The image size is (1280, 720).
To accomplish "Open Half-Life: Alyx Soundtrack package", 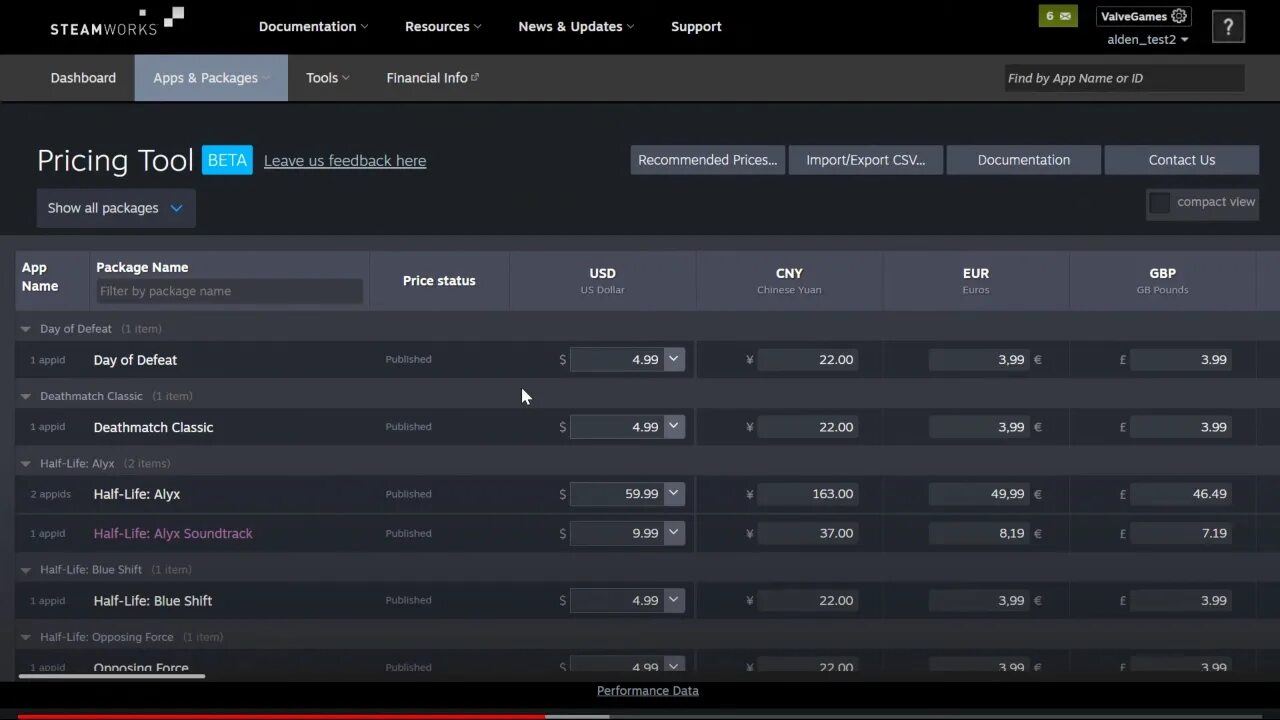I will click(173, 533).
